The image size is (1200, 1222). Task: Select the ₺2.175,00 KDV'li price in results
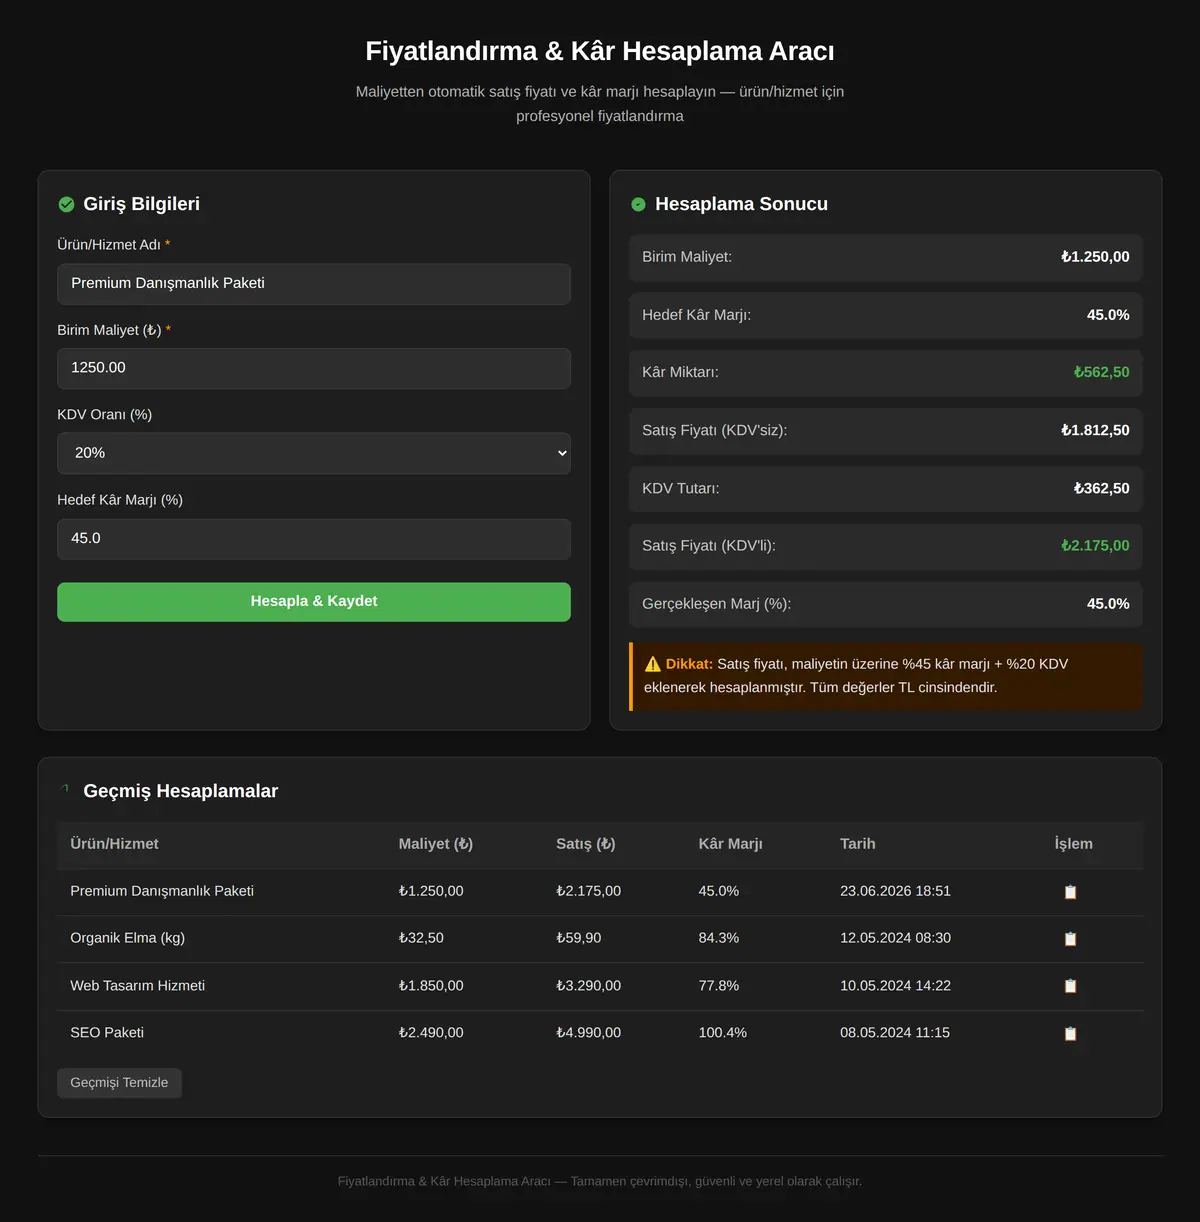tap(1095, 546)
